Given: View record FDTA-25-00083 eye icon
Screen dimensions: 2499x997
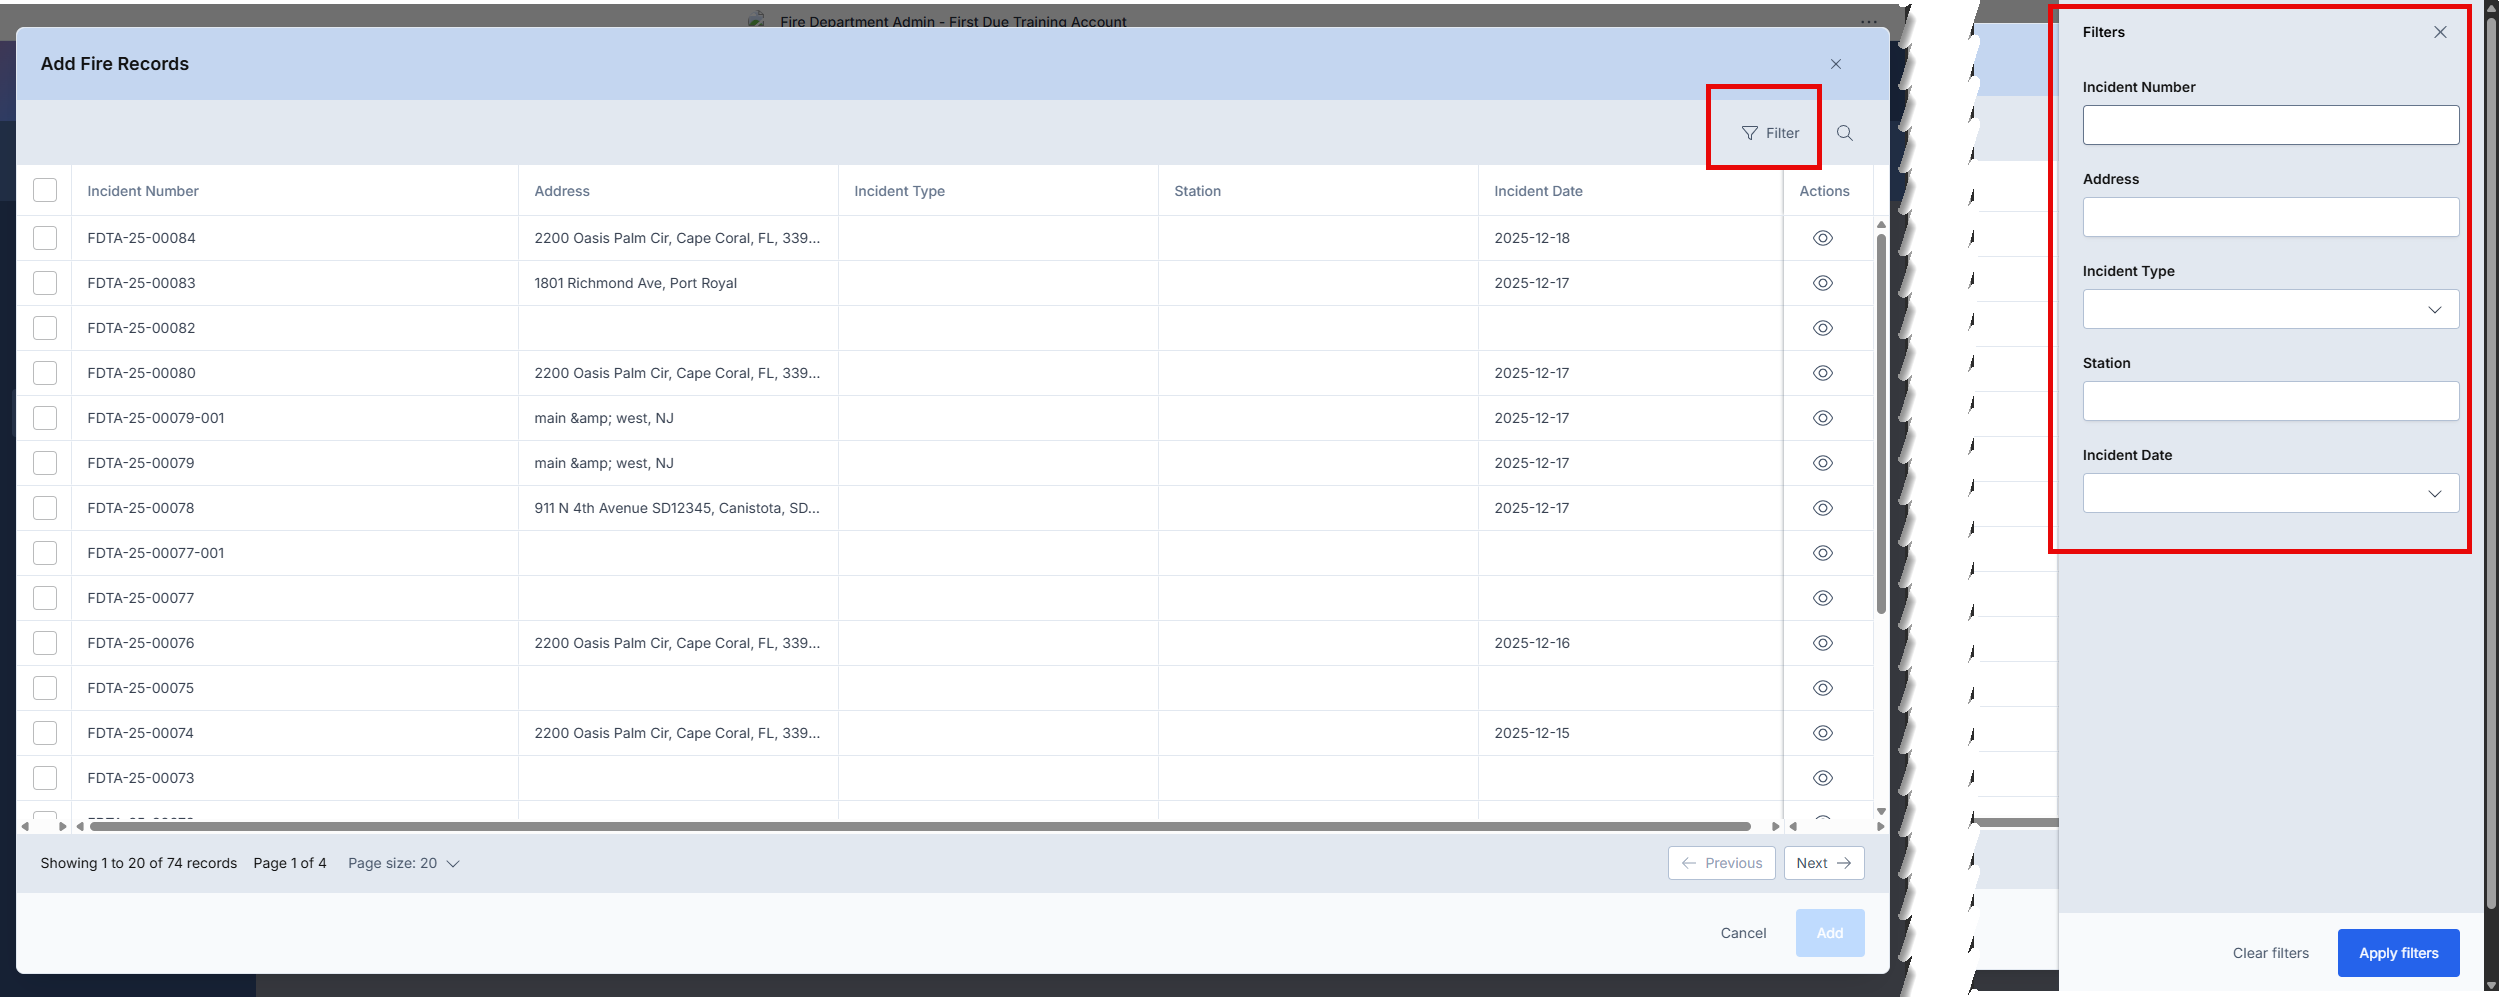Looking at the screenshot, I should coord(1822,283).
